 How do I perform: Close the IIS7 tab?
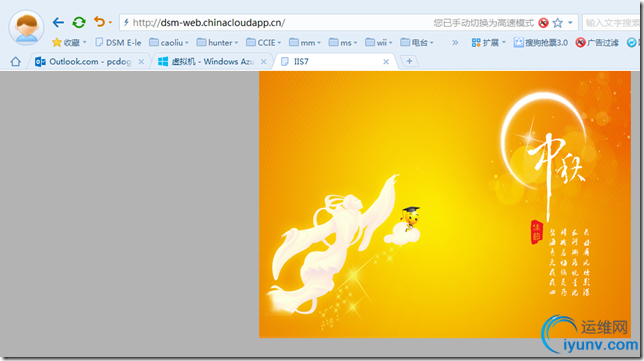point(386,62)
